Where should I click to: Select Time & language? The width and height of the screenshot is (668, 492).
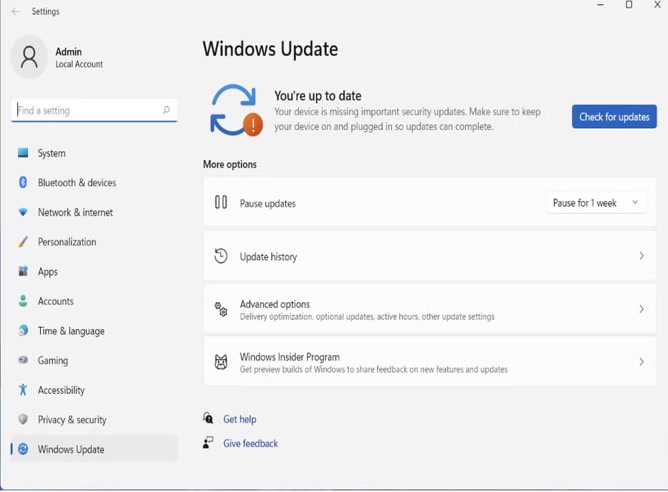pyautogui.click(x=94, y=331)
